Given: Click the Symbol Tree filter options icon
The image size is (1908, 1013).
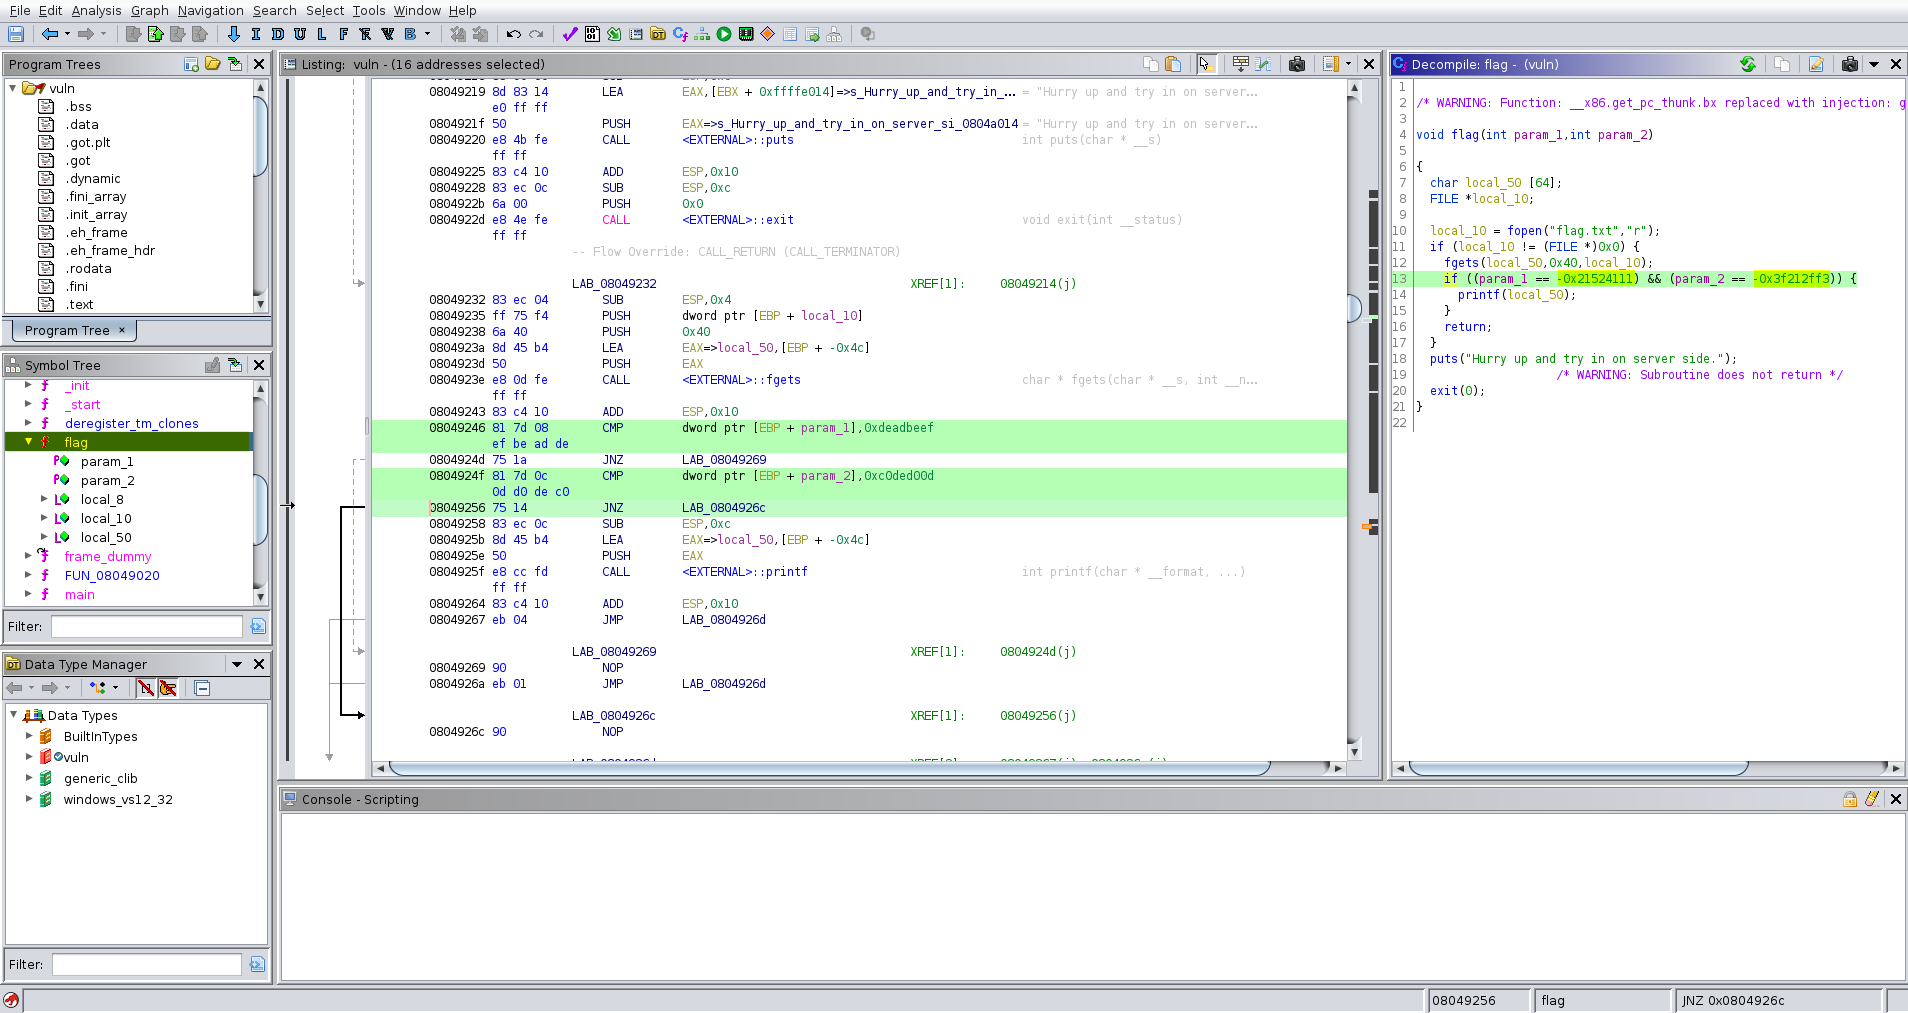Looking at the screenshot, I should [x=258, y=626].
